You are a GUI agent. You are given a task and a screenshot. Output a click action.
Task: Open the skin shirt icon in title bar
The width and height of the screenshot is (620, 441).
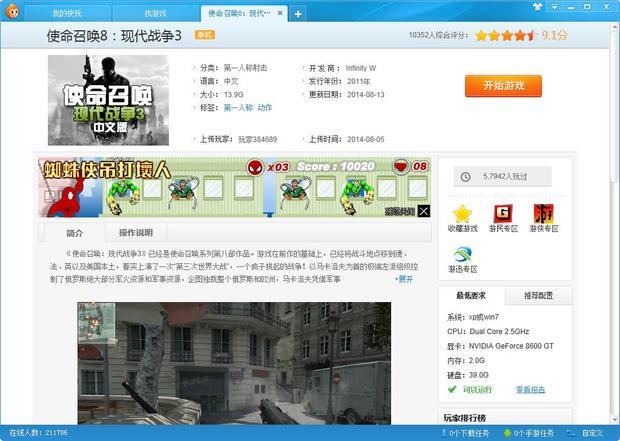click(x=538, y=7)
